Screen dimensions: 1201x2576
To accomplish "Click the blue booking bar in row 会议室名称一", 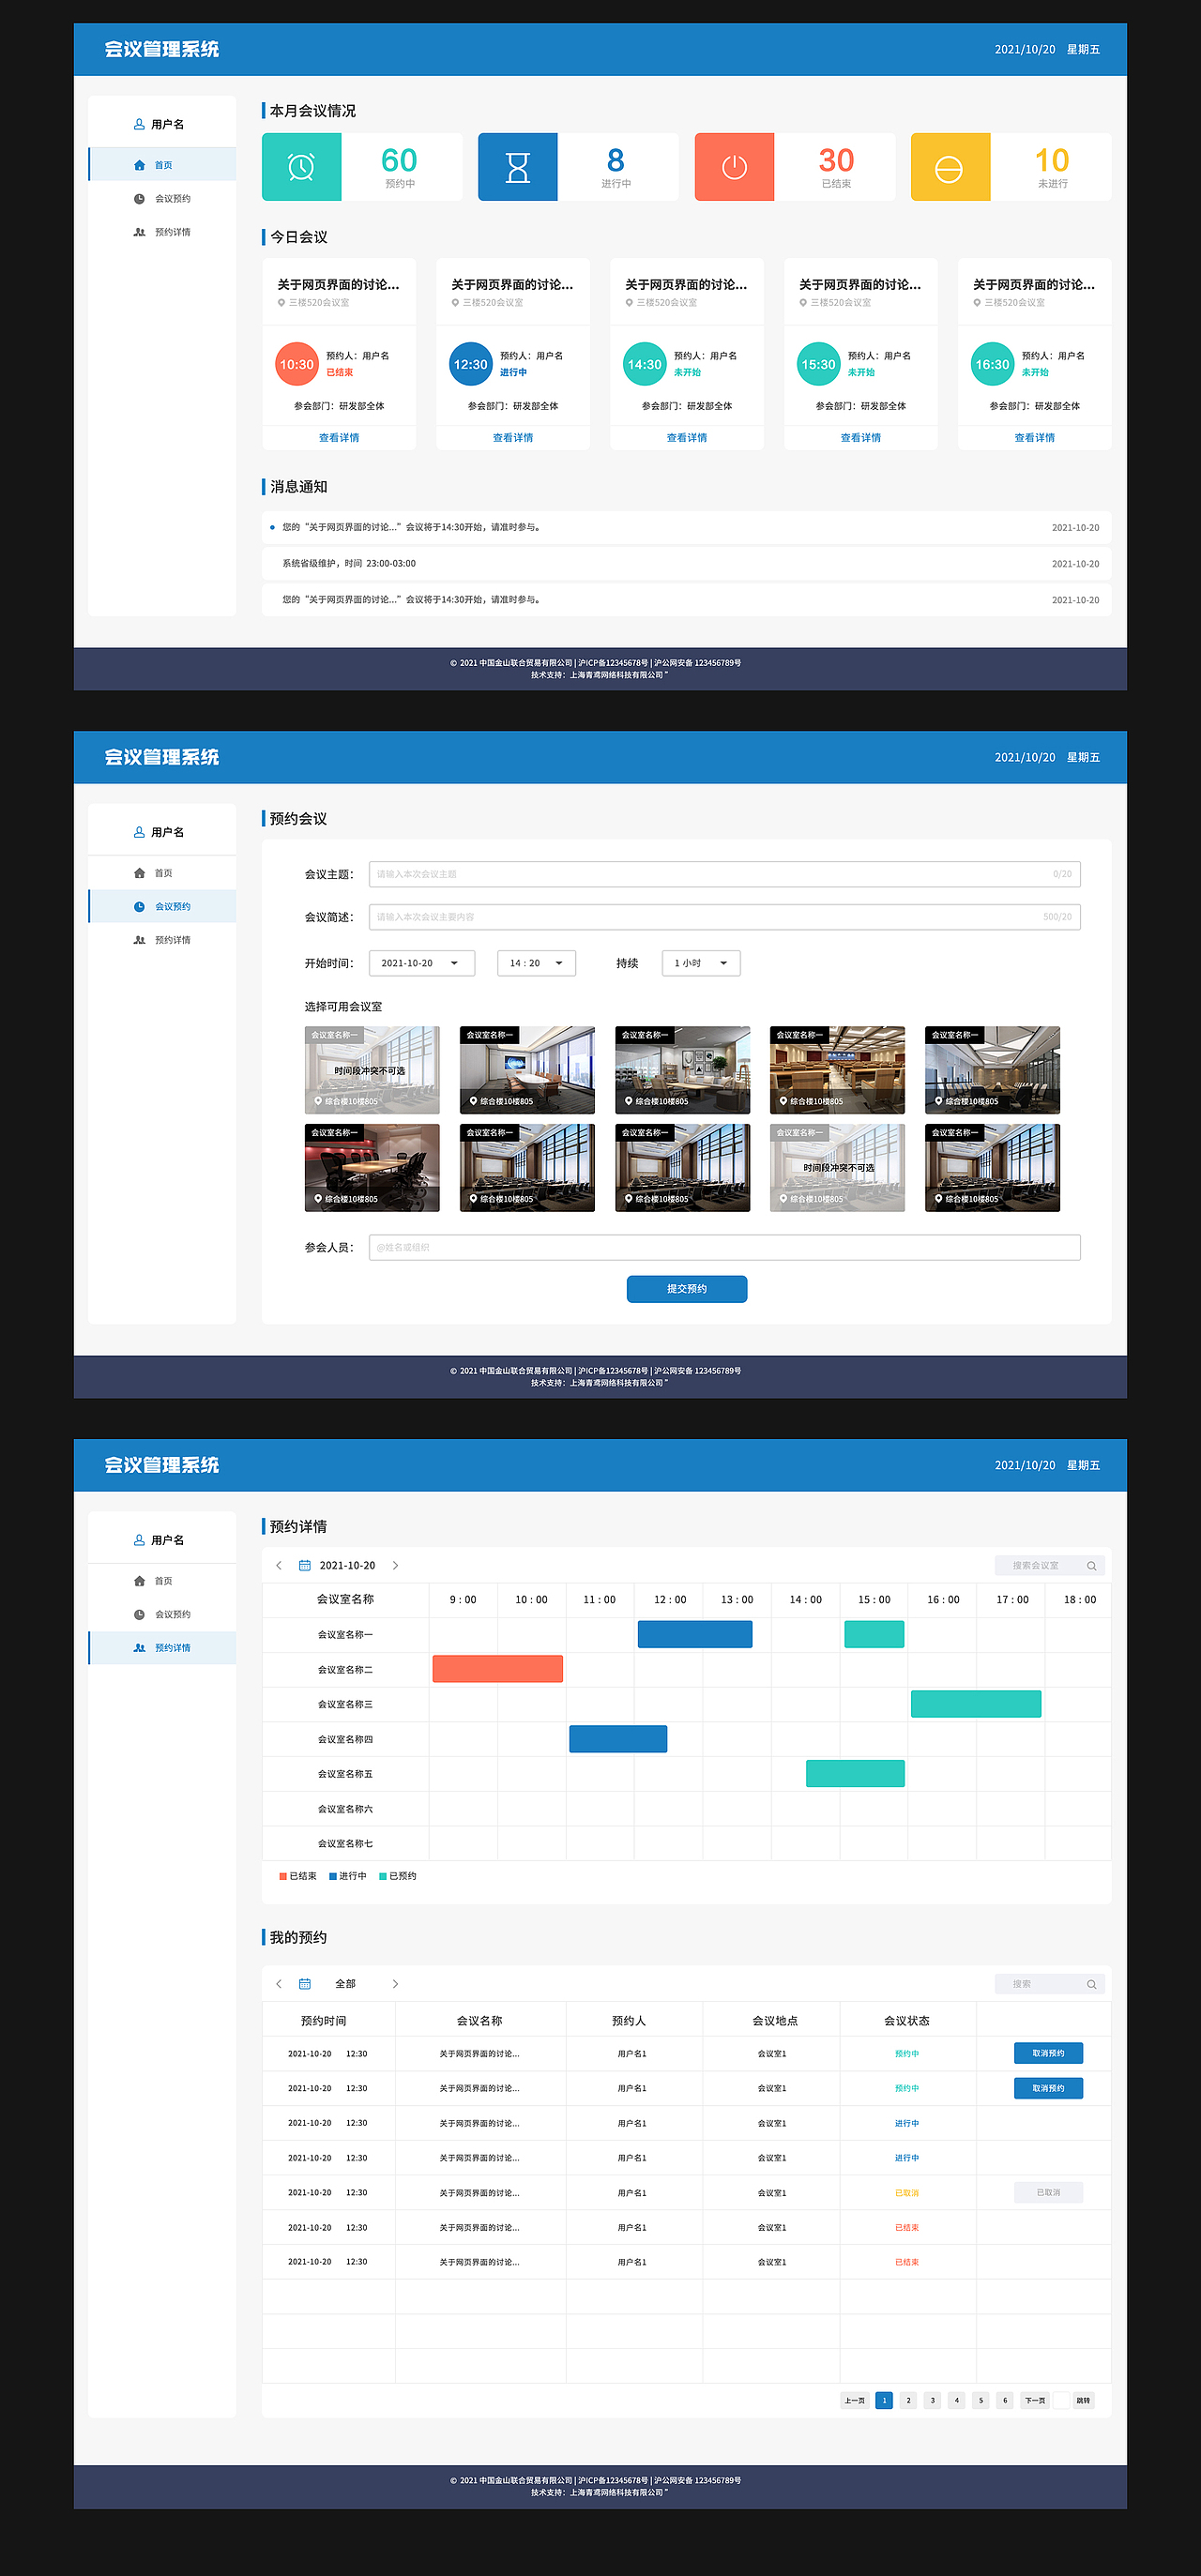I will pyautogui.click(x=695, y=1634).
